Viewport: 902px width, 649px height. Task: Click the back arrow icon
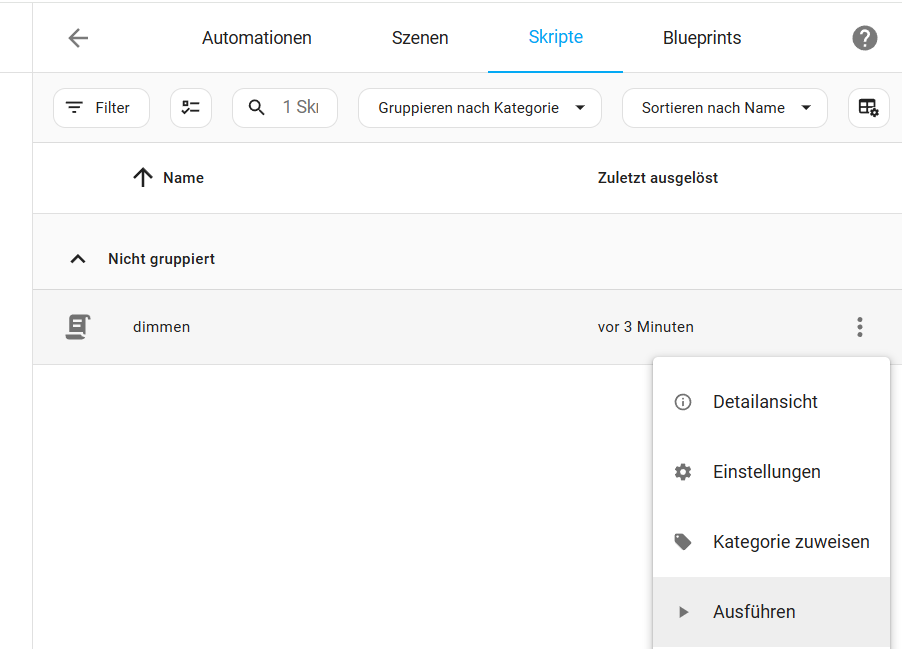tap(78, 38)
